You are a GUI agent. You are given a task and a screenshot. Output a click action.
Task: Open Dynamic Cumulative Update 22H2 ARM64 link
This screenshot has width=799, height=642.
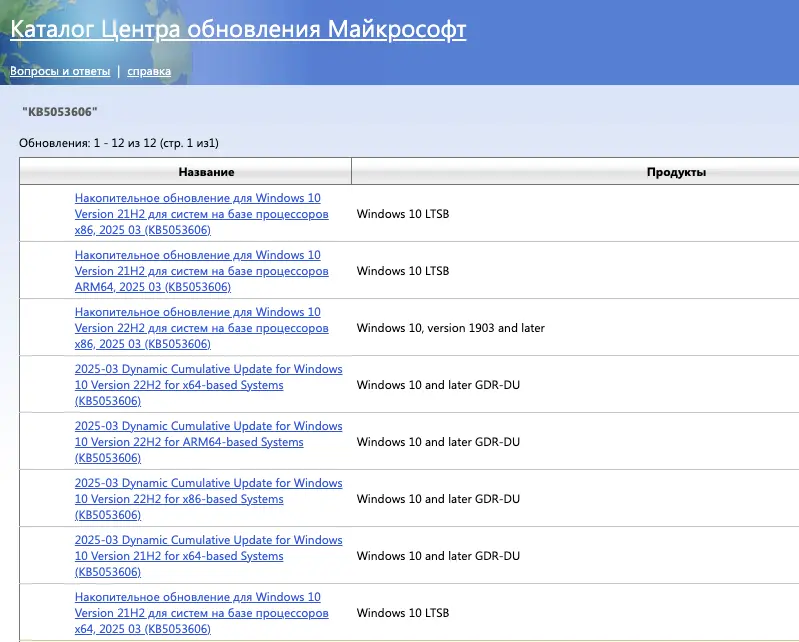point(208,442)
